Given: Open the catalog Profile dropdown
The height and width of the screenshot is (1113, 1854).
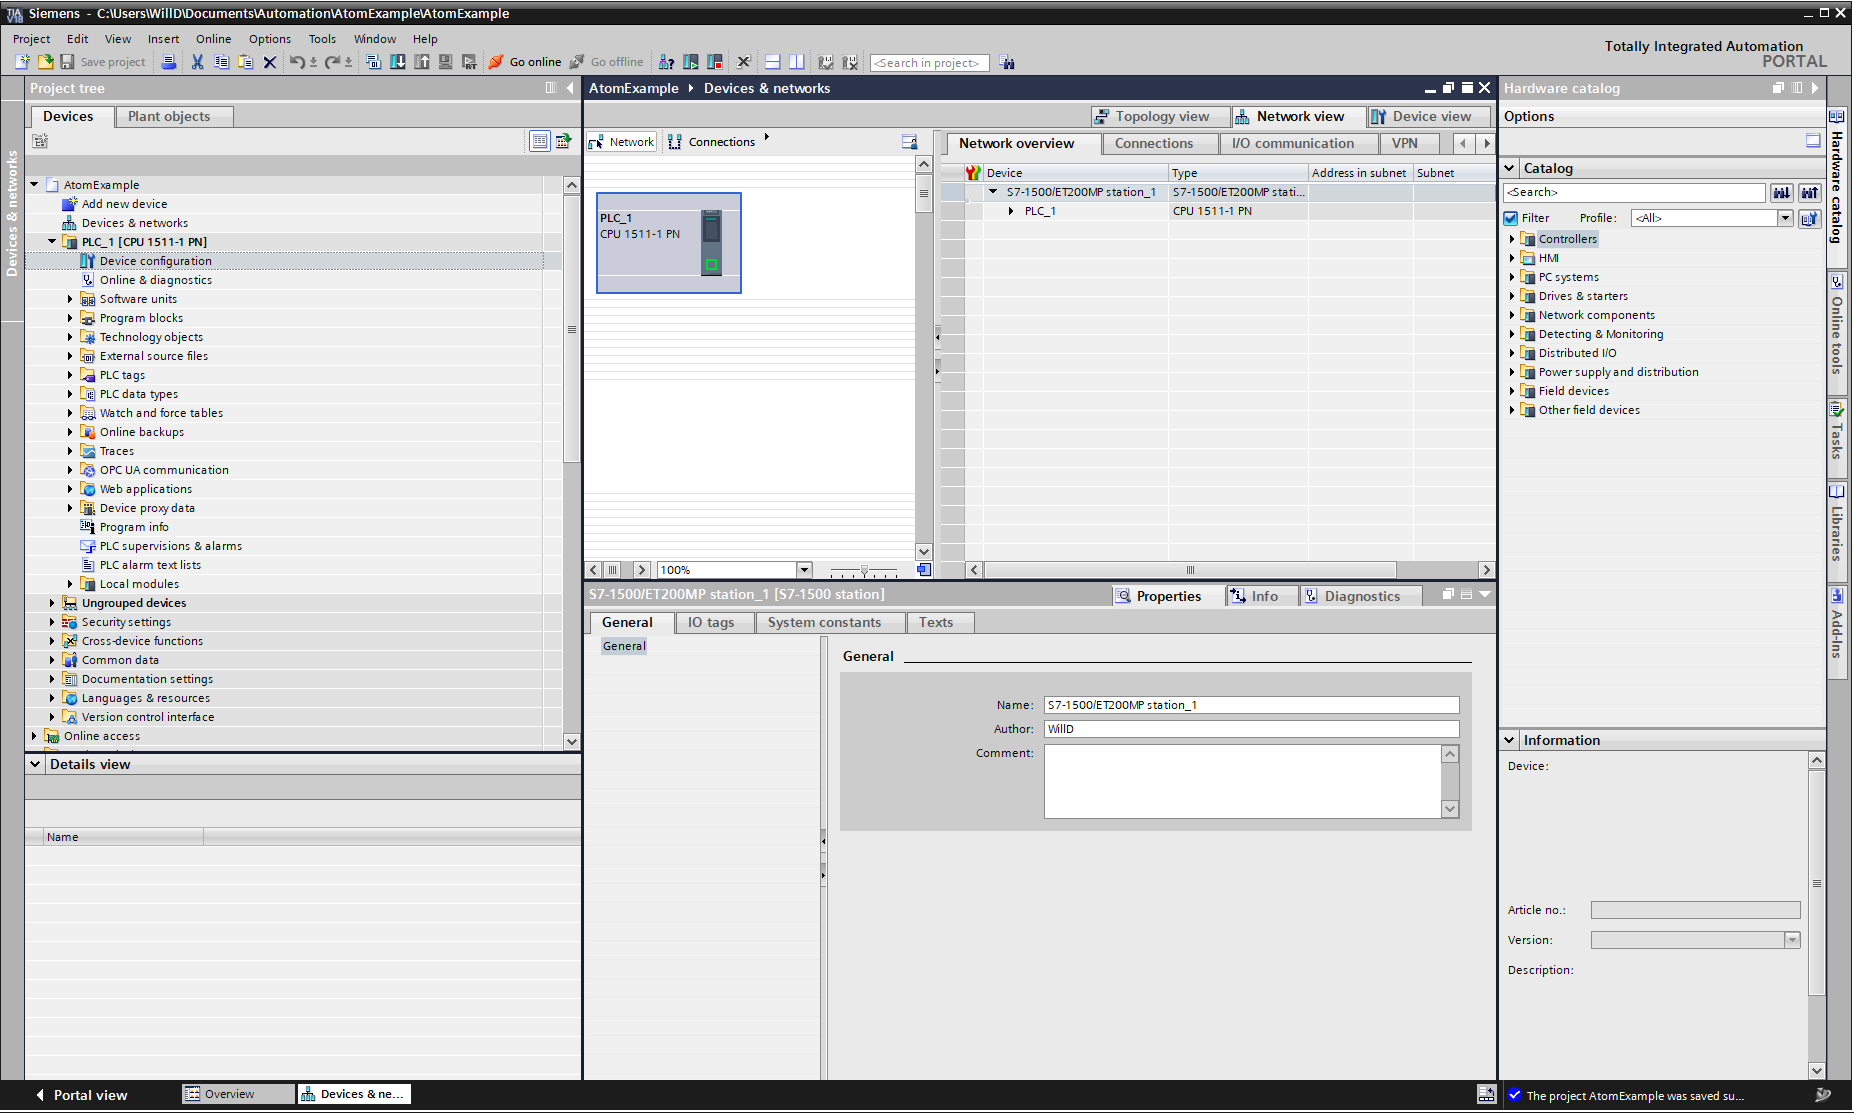Looking at the screenshot, I should (1785, 218).
